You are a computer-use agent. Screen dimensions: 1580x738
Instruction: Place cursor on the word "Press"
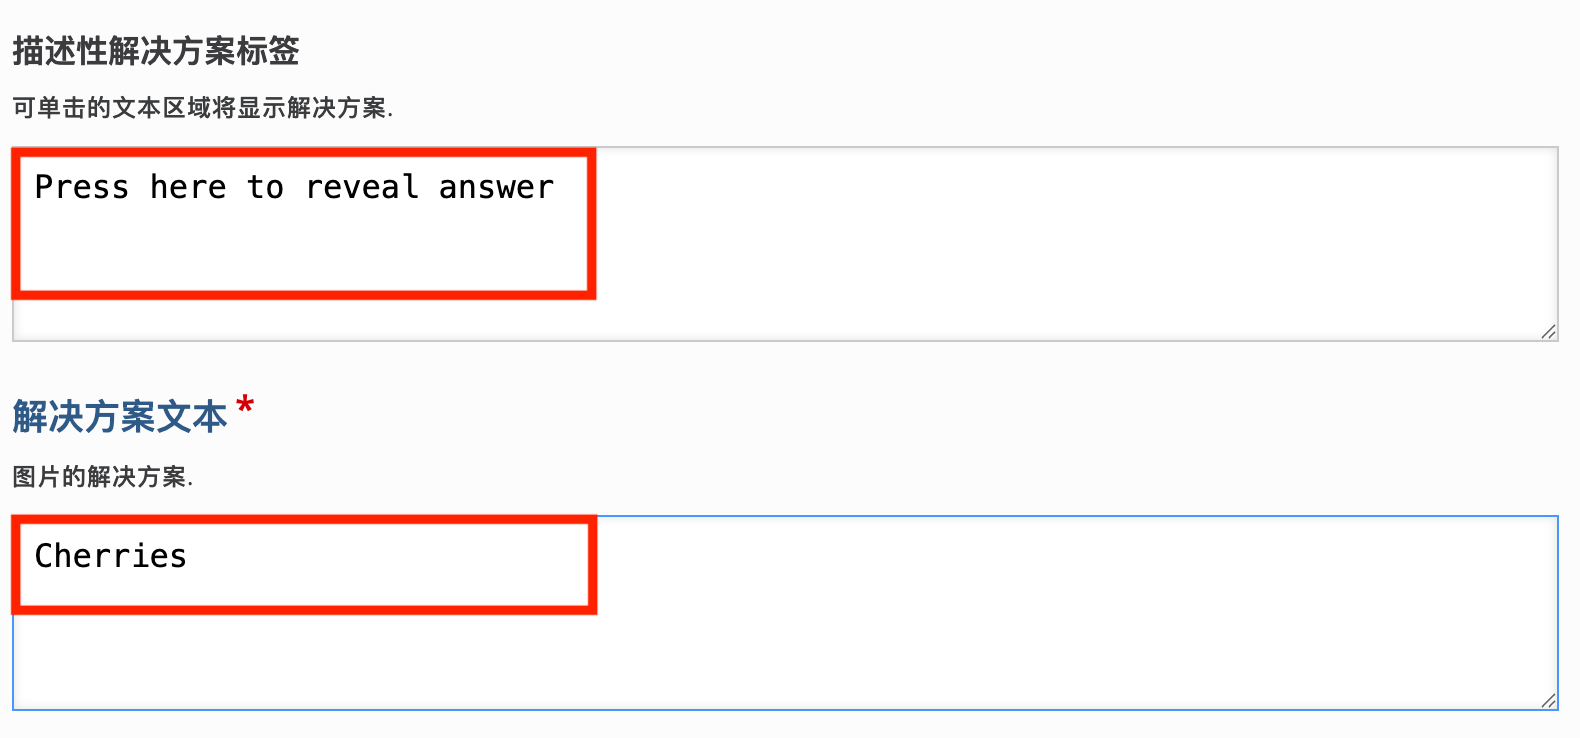tap(82, 187)
